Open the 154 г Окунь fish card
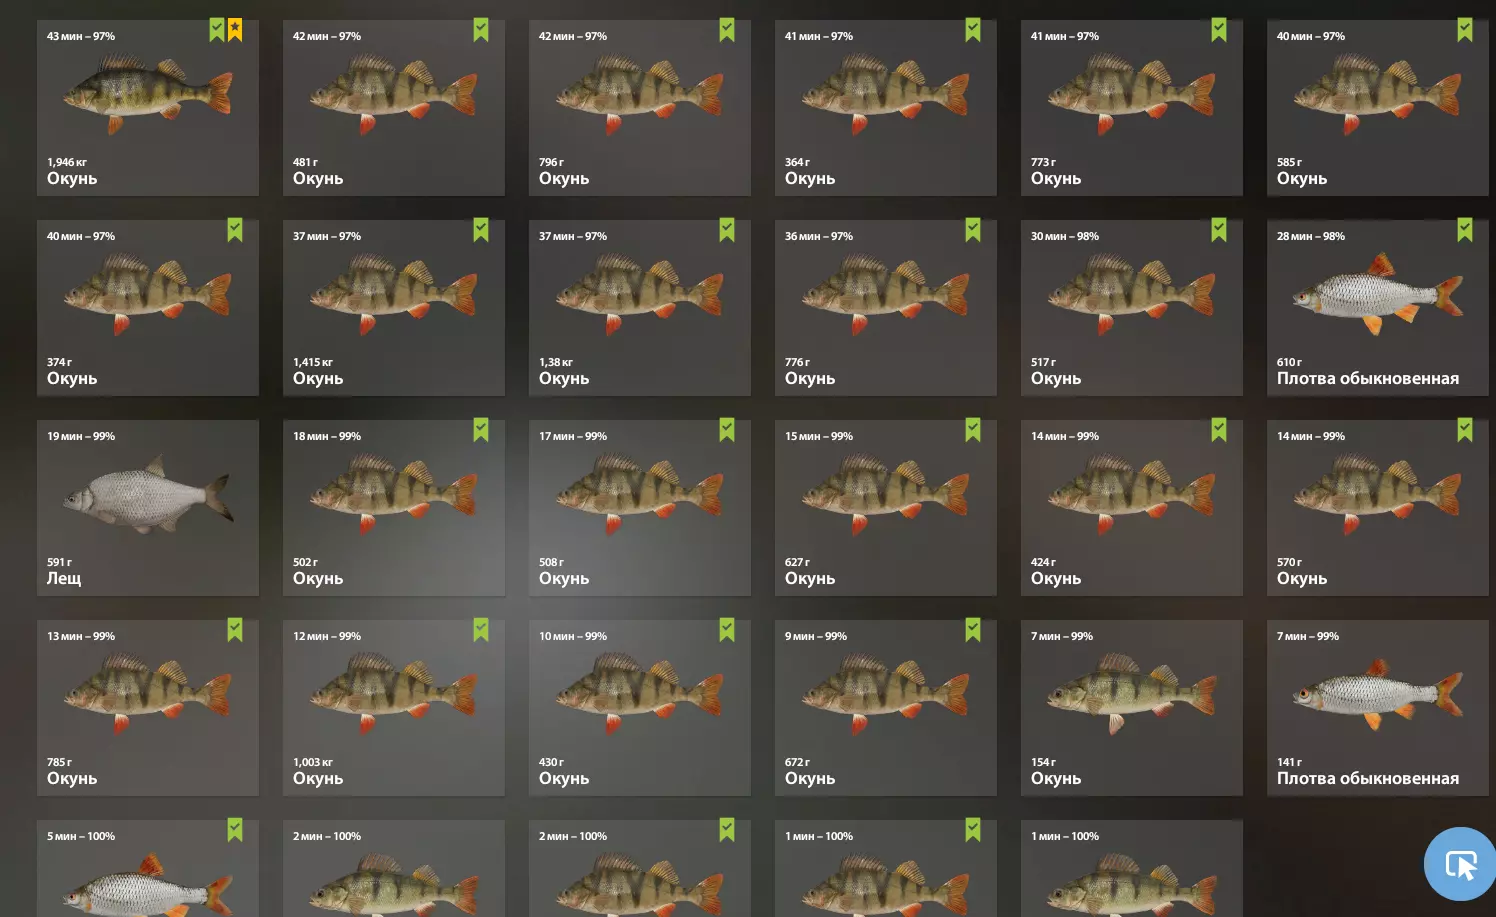1496x917 pixels. pyautogui.click(x=1132, y=708)
